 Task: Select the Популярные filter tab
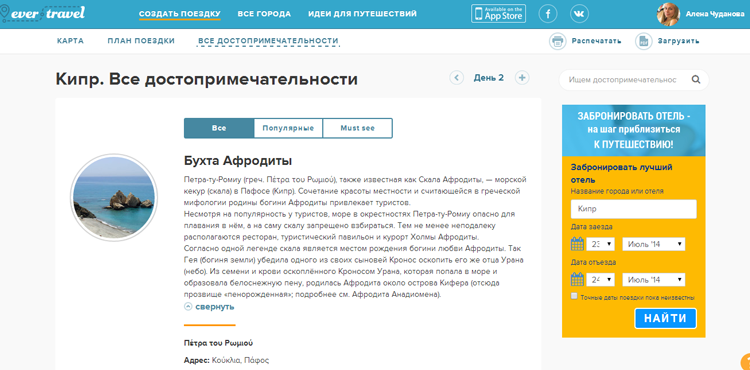click(288, 128)
